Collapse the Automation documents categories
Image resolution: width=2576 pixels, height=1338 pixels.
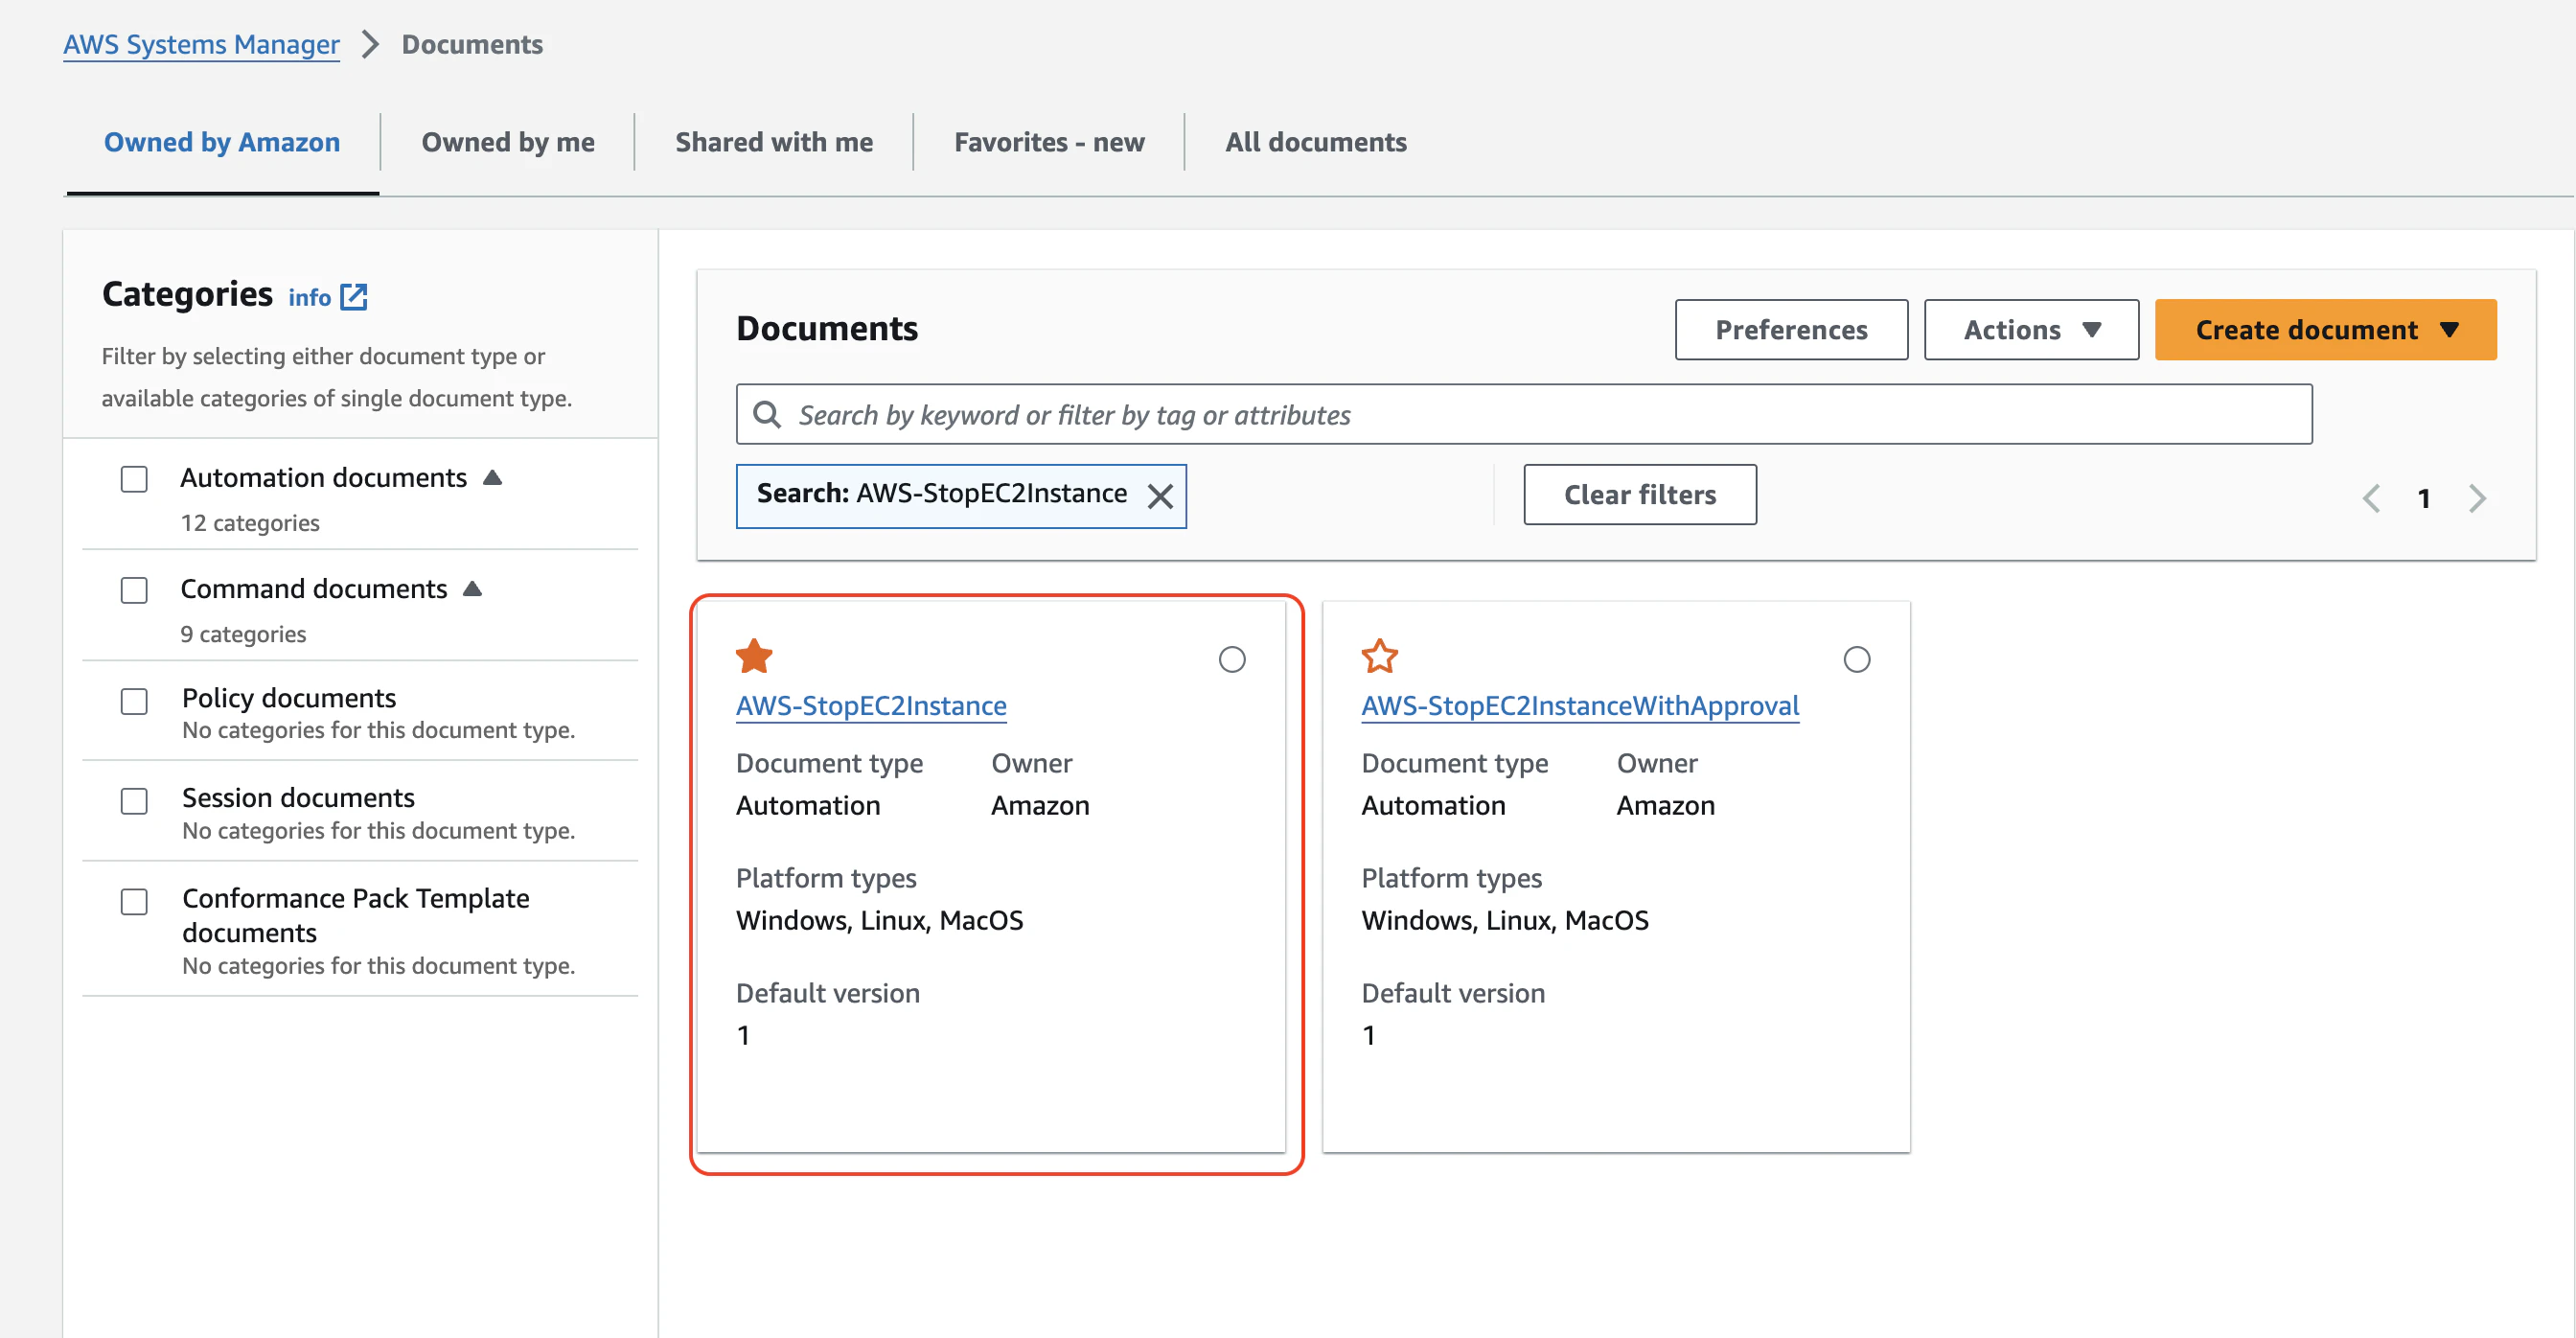(x=492, y=477)
